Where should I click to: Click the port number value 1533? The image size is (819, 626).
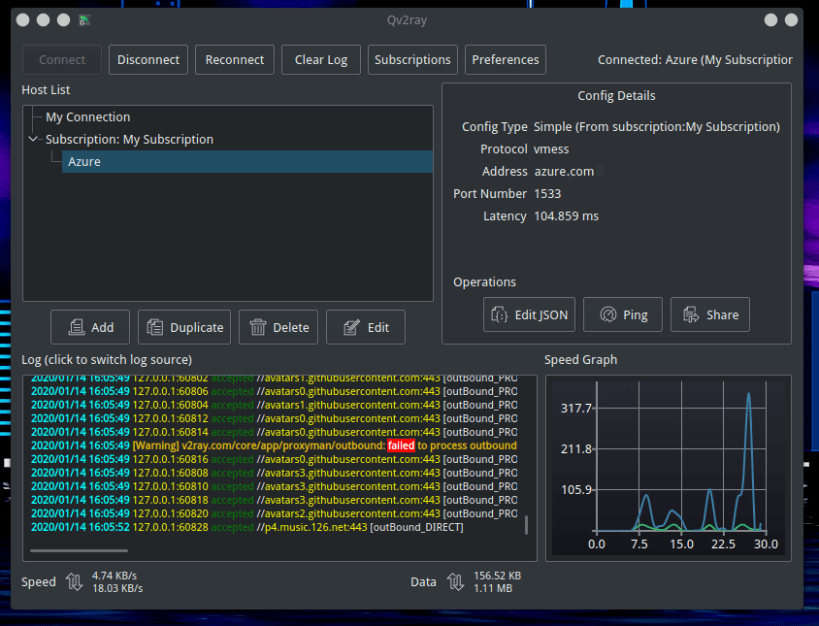pyautogui.click(x=547, y=194)
